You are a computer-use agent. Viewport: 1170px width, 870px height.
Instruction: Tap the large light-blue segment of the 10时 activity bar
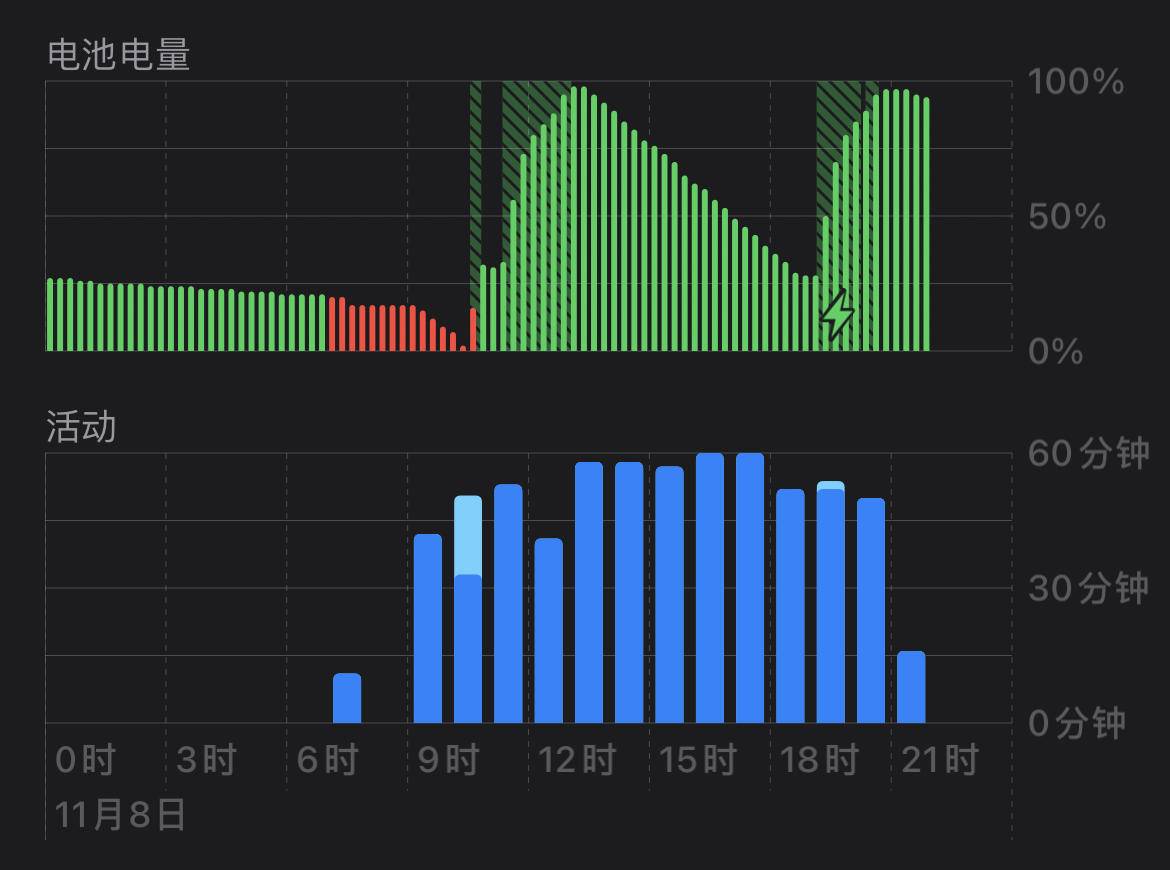468,536
